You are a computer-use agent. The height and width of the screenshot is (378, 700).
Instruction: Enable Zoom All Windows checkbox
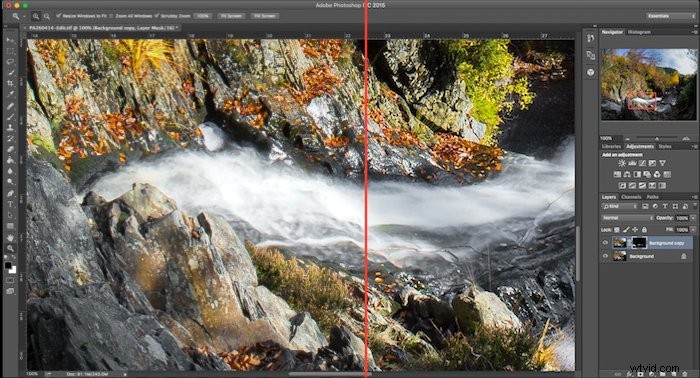[112, 16]
